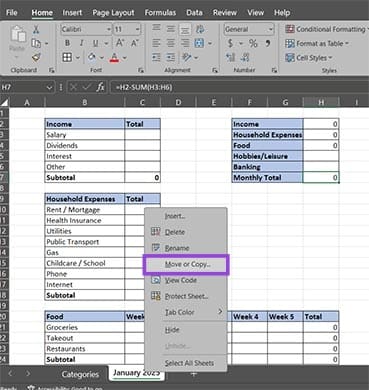
Task: Open Format as Table menu
Action: click(317, 44)
